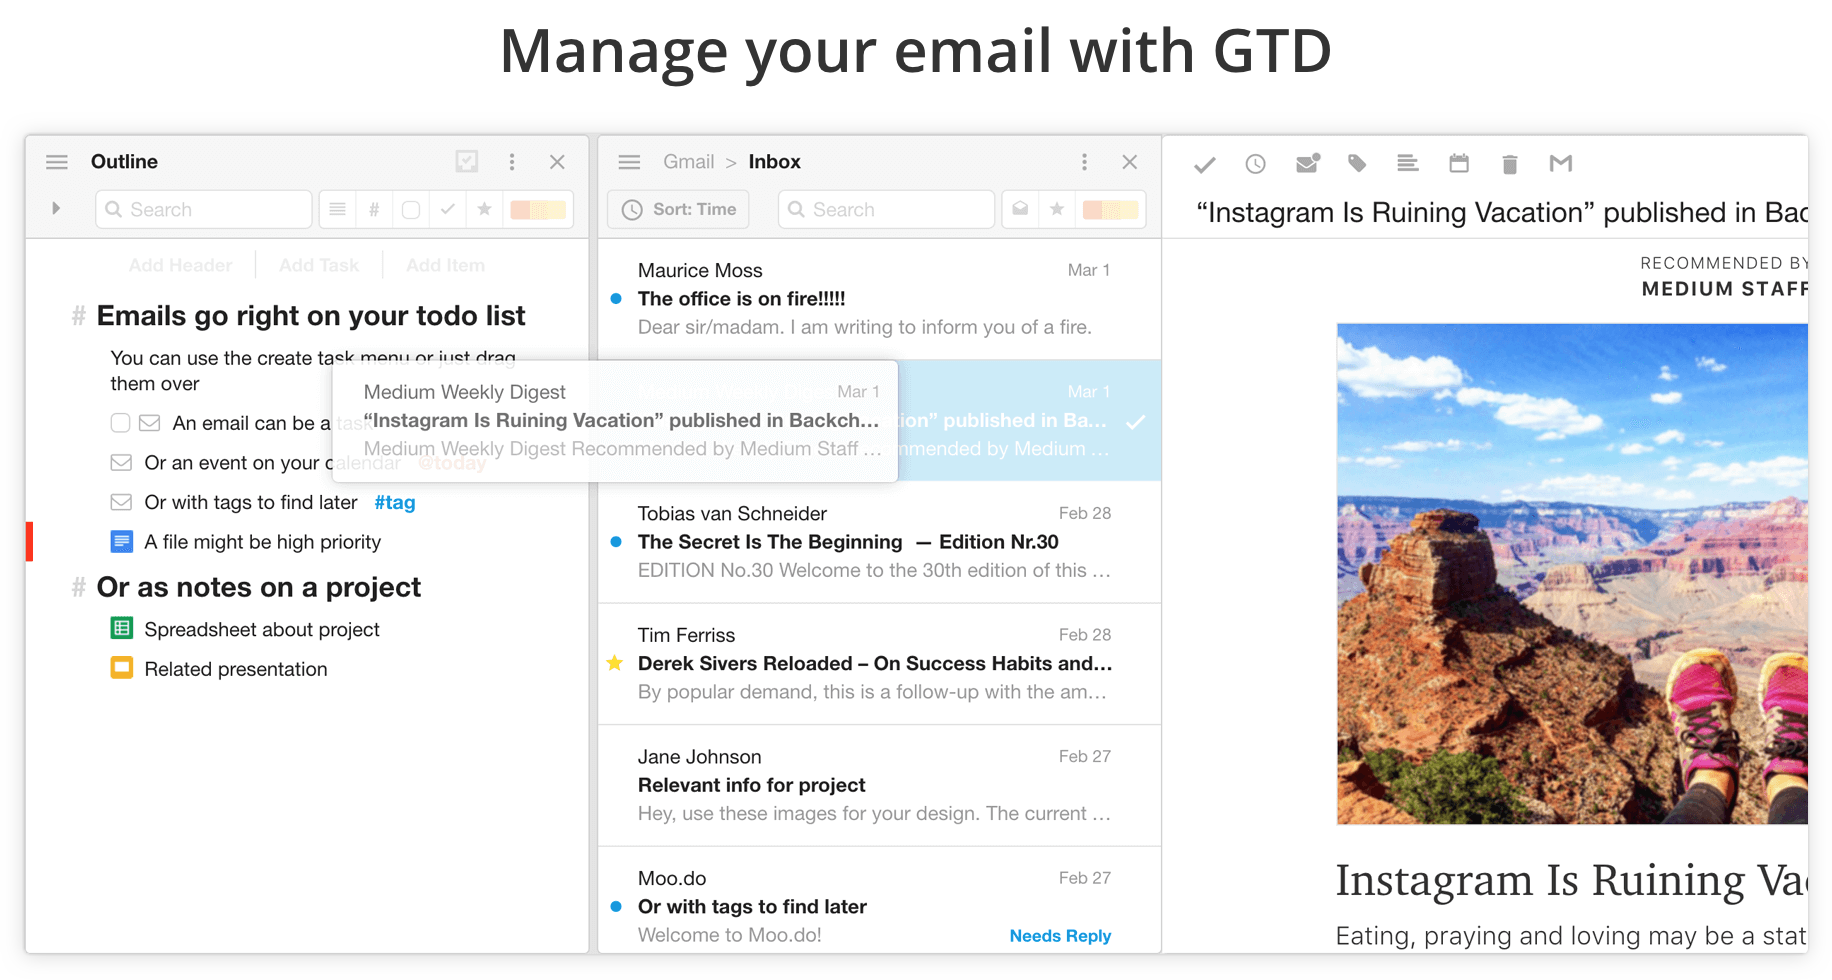Toggle the checkmark icon in Outline header
The height and width of the screenshot is (980, 1832).
467,161
